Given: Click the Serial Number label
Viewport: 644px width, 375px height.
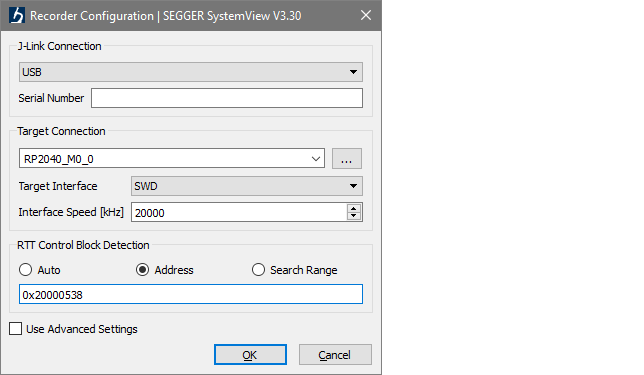Looking at the screenshot, I should [x=51, y=98].
